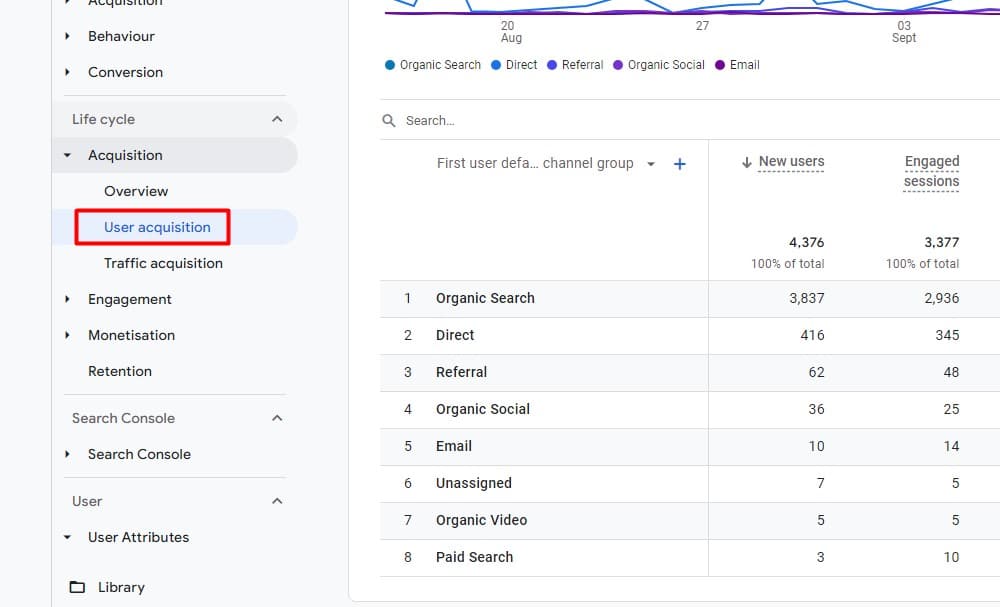Click the Direct legend dot

(496, 65)
